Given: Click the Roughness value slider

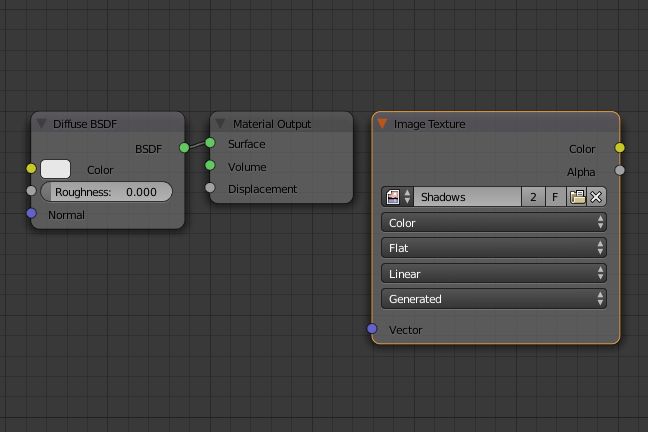Looking at the screenshot, I should pos(107,192).
